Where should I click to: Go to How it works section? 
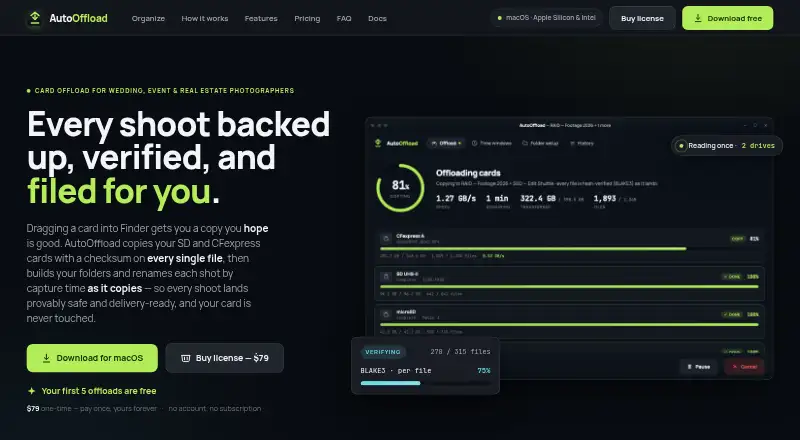(x=205, y=18)
